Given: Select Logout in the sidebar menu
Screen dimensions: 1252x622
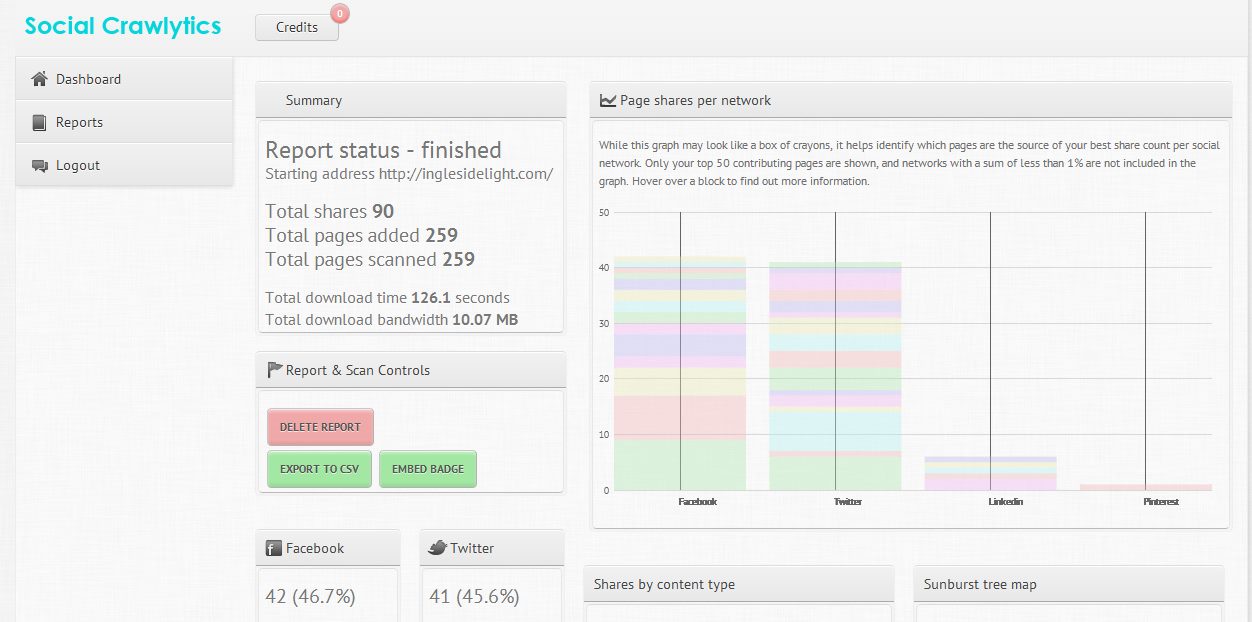Looking at the screenshot, I should 78,165.
